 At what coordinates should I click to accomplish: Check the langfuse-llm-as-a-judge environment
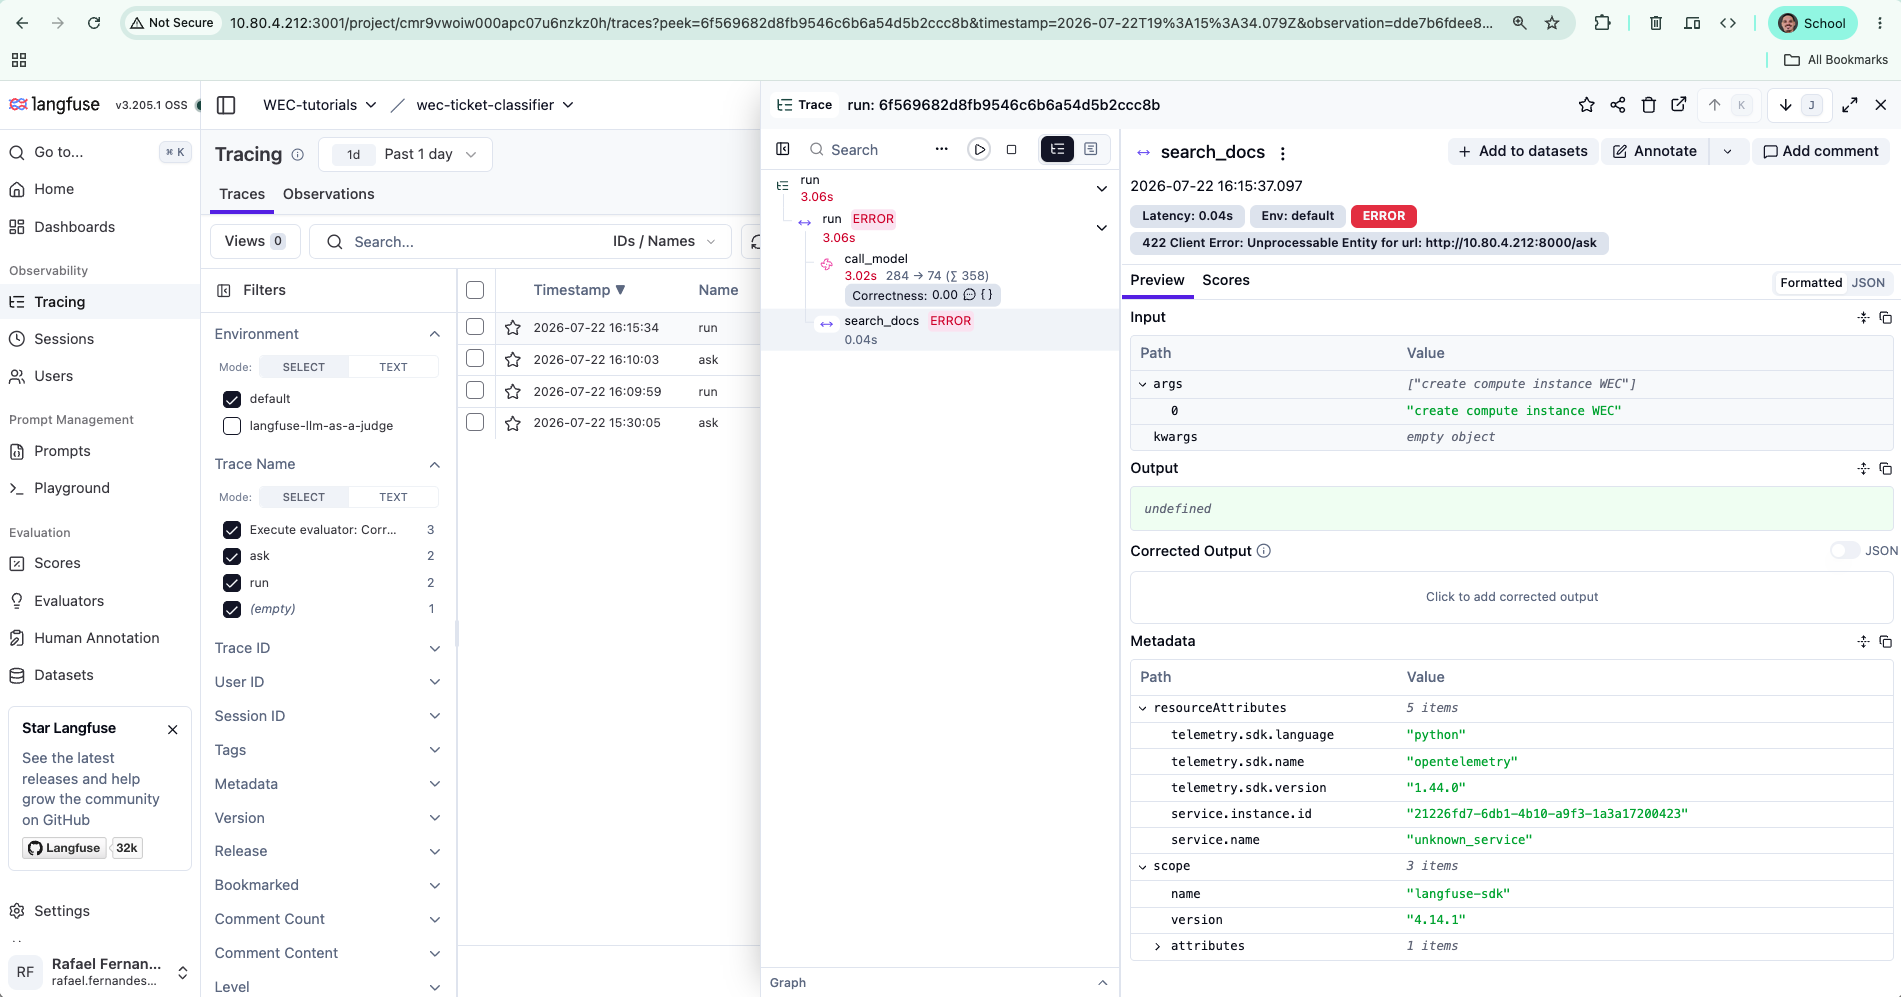(x=232, y=426)
